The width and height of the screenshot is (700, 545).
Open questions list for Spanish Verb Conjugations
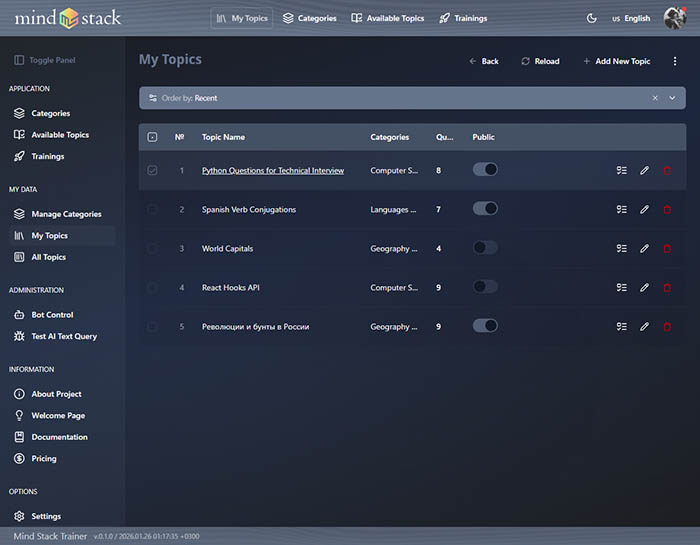coord(621,209)
